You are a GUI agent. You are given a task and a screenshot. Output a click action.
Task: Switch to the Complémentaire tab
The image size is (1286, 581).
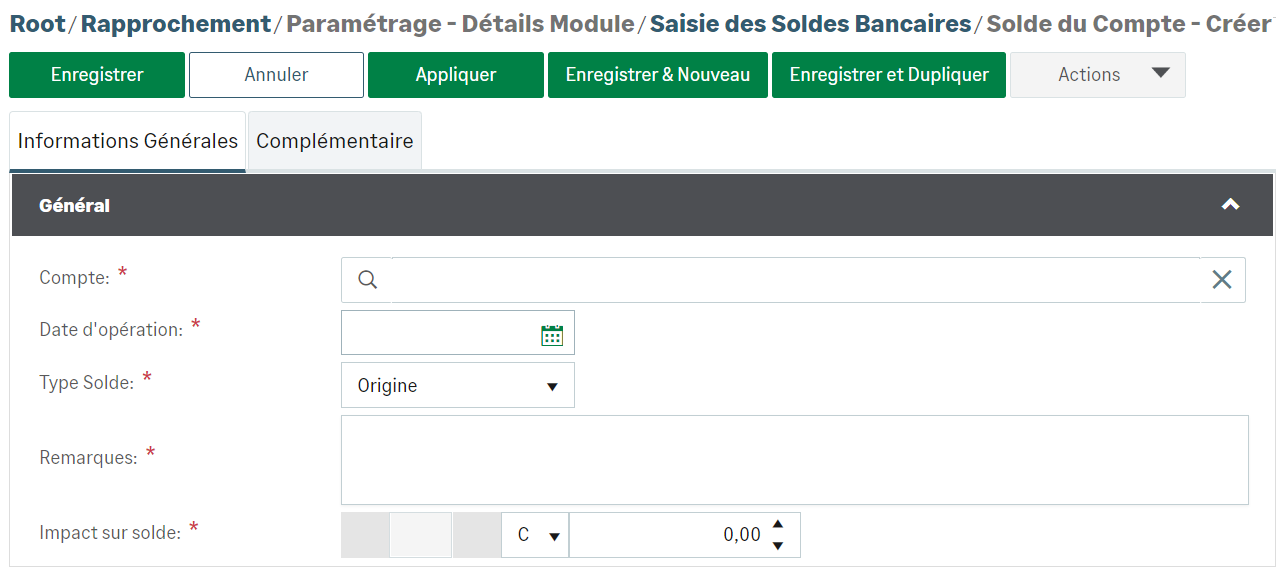point(334,141)
